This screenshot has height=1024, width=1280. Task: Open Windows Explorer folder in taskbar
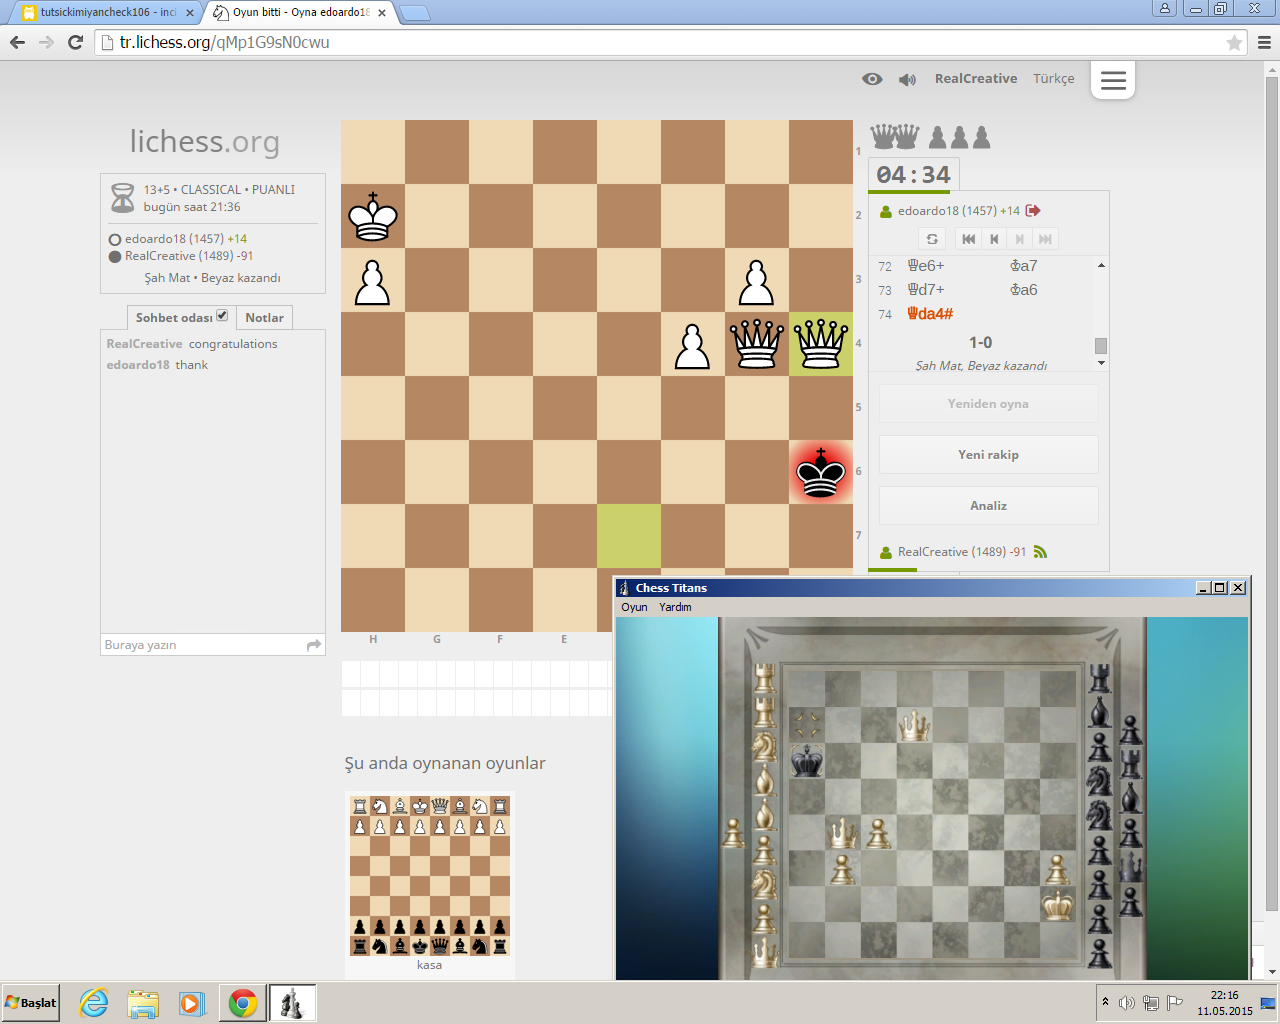tap(143, 1003)
